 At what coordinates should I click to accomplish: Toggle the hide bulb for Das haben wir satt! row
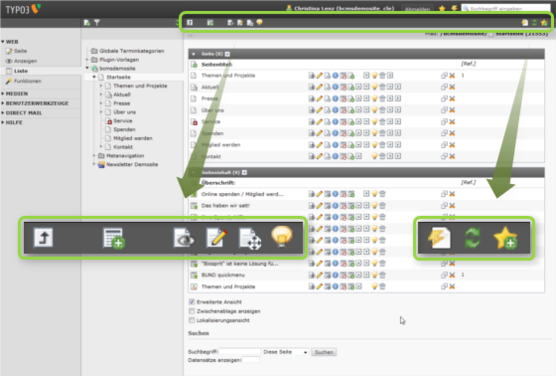point(374,206)
